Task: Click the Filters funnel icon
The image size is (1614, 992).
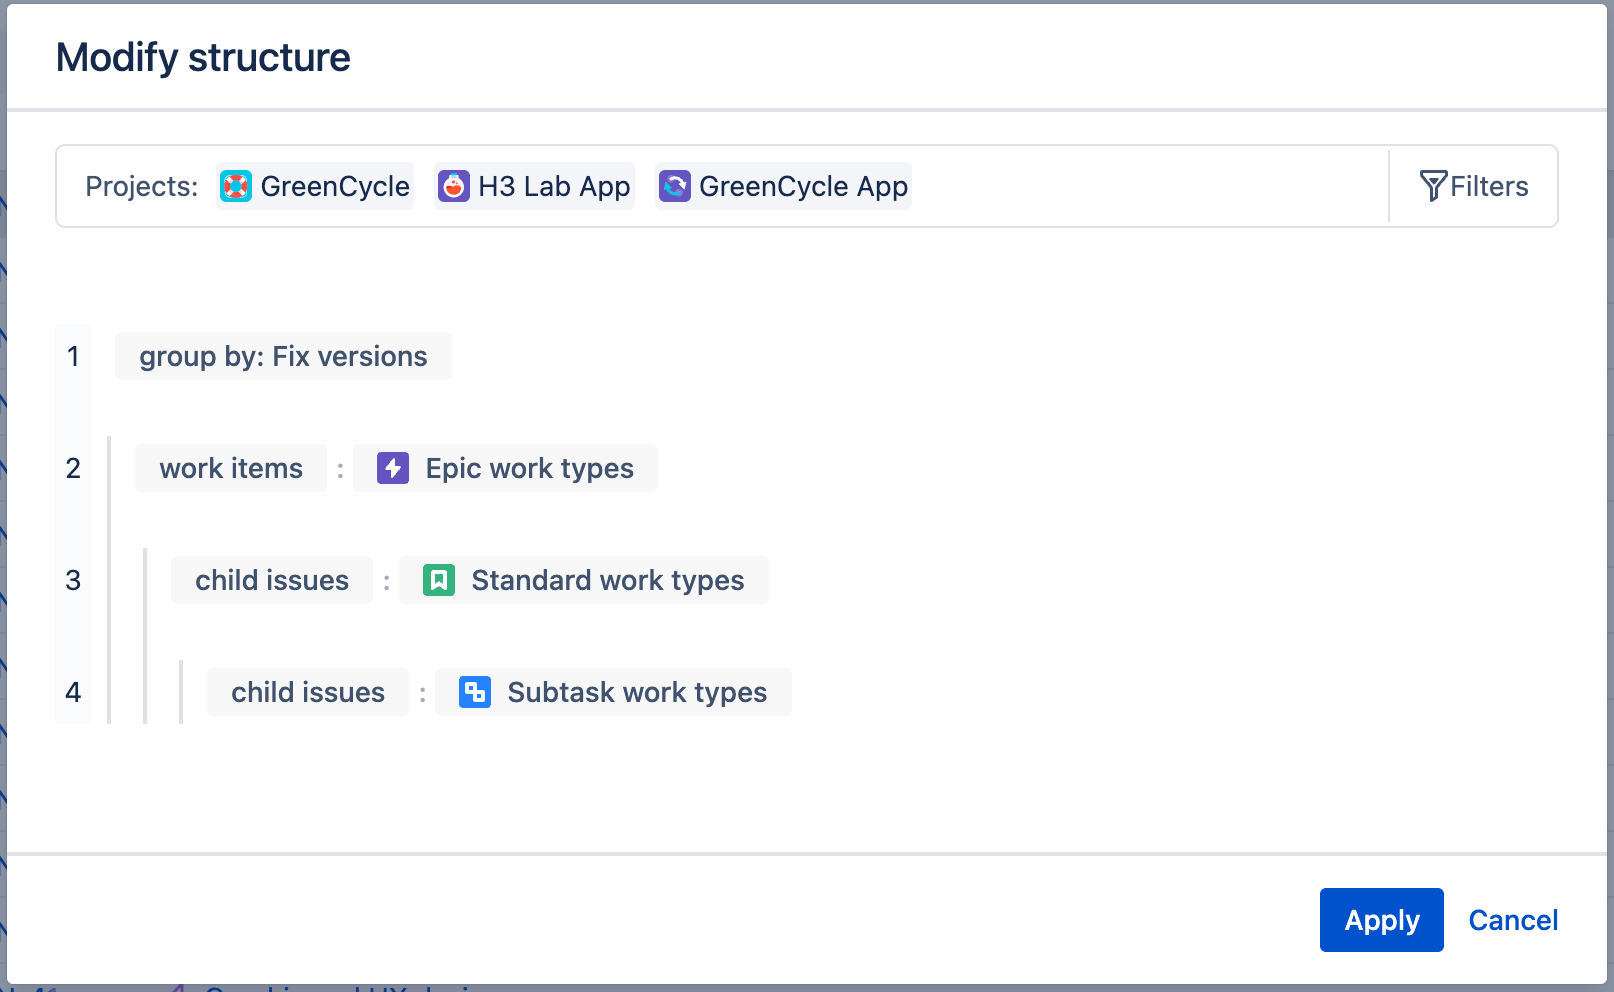Action: point(1433,186)
